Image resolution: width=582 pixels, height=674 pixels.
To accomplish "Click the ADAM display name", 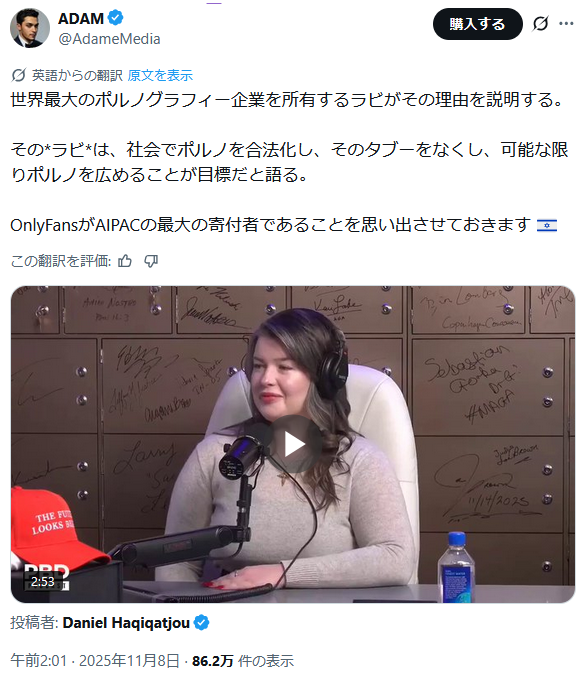I will pyautogui.click(x=81, y=18).
